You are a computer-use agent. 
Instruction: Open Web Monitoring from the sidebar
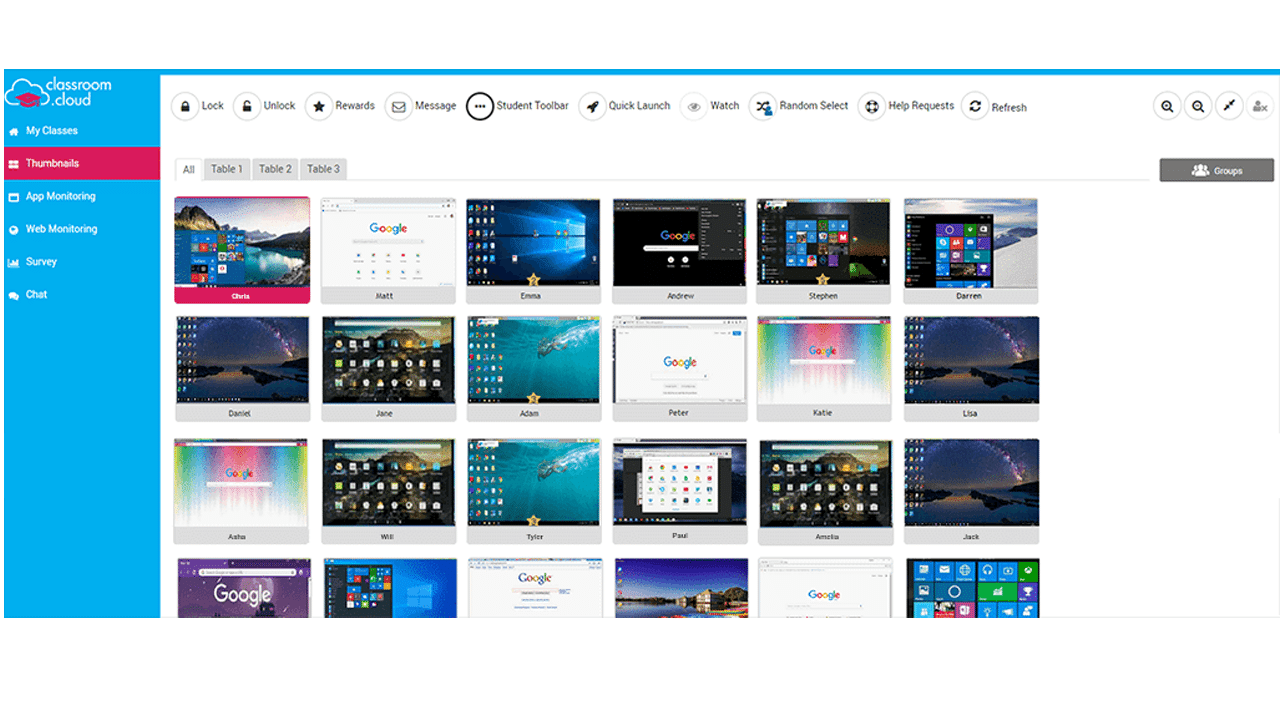pyautogui.click(x=61, y=229)
